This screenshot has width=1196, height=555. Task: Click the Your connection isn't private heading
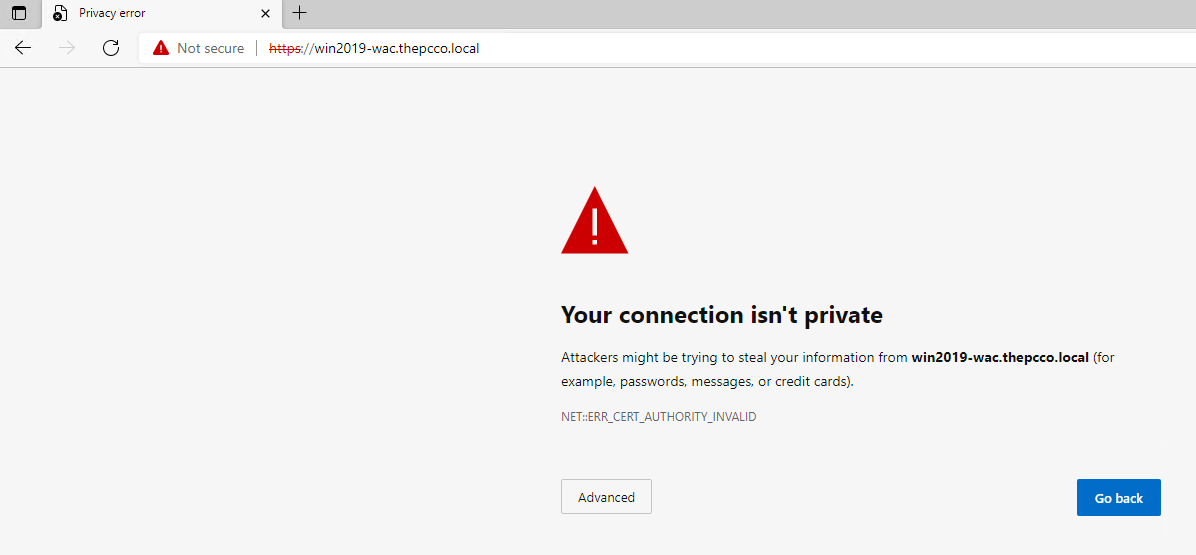click(722, 314)
